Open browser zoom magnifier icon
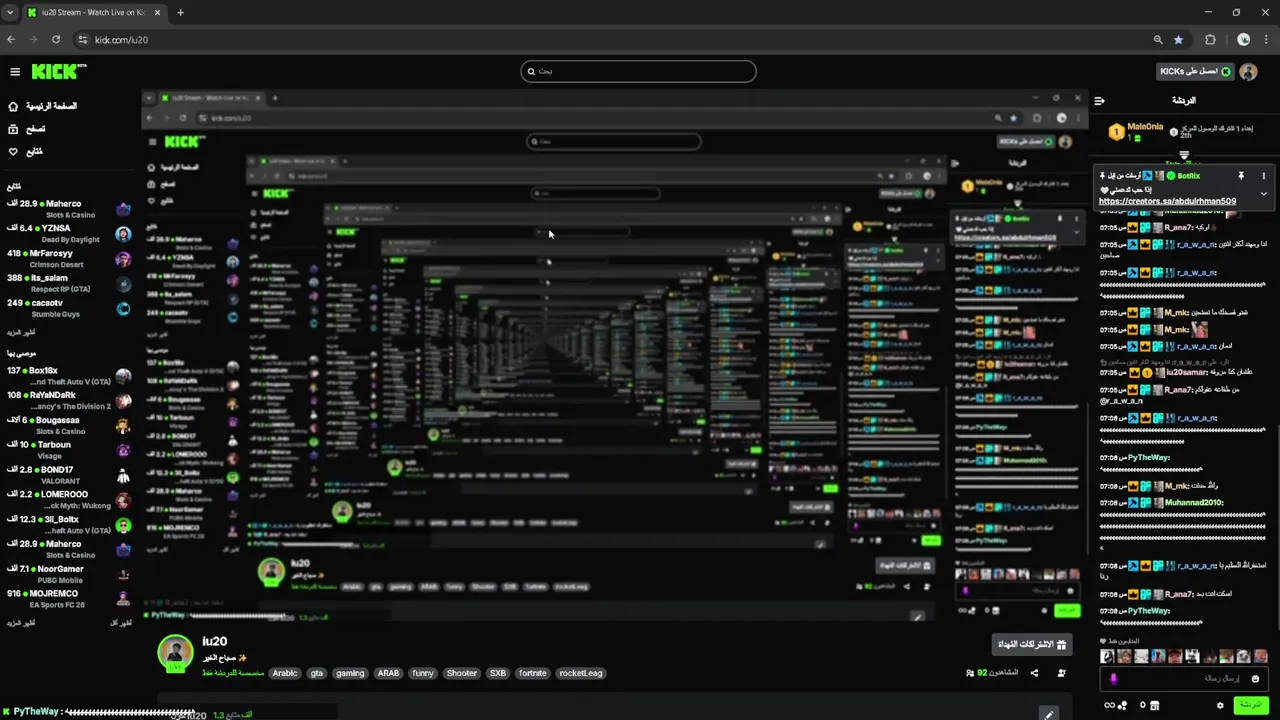This screenshot has width=1280, height=720. [1158, 40]
